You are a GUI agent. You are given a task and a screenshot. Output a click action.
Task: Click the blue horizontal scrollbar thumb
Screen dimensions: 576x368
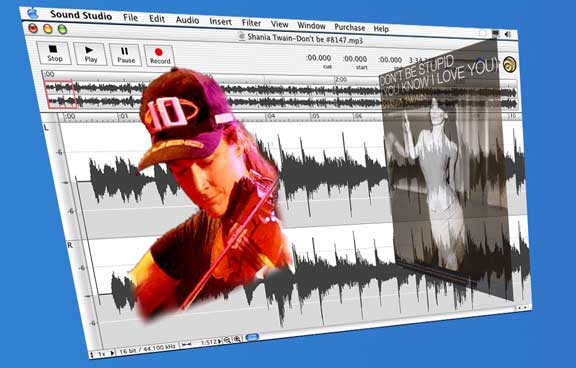point(252,337)
